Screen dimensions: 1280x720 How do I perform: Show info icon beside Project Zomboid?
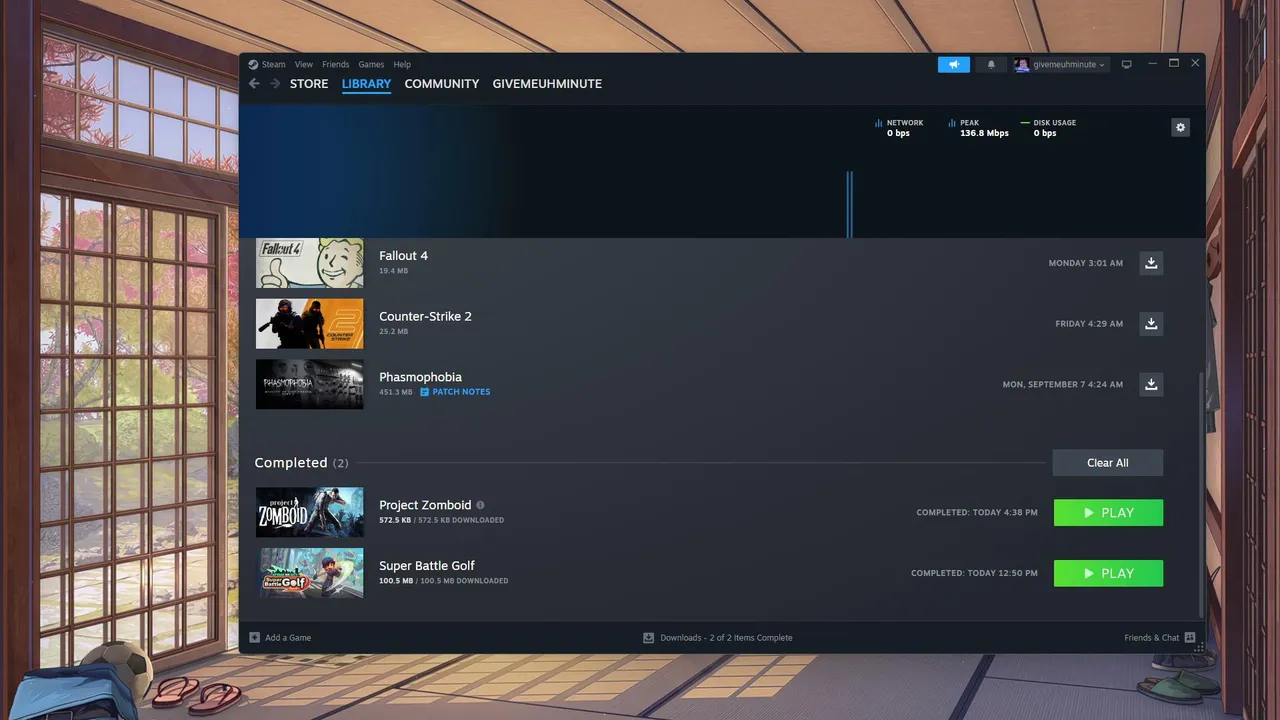tap(481, 505)
